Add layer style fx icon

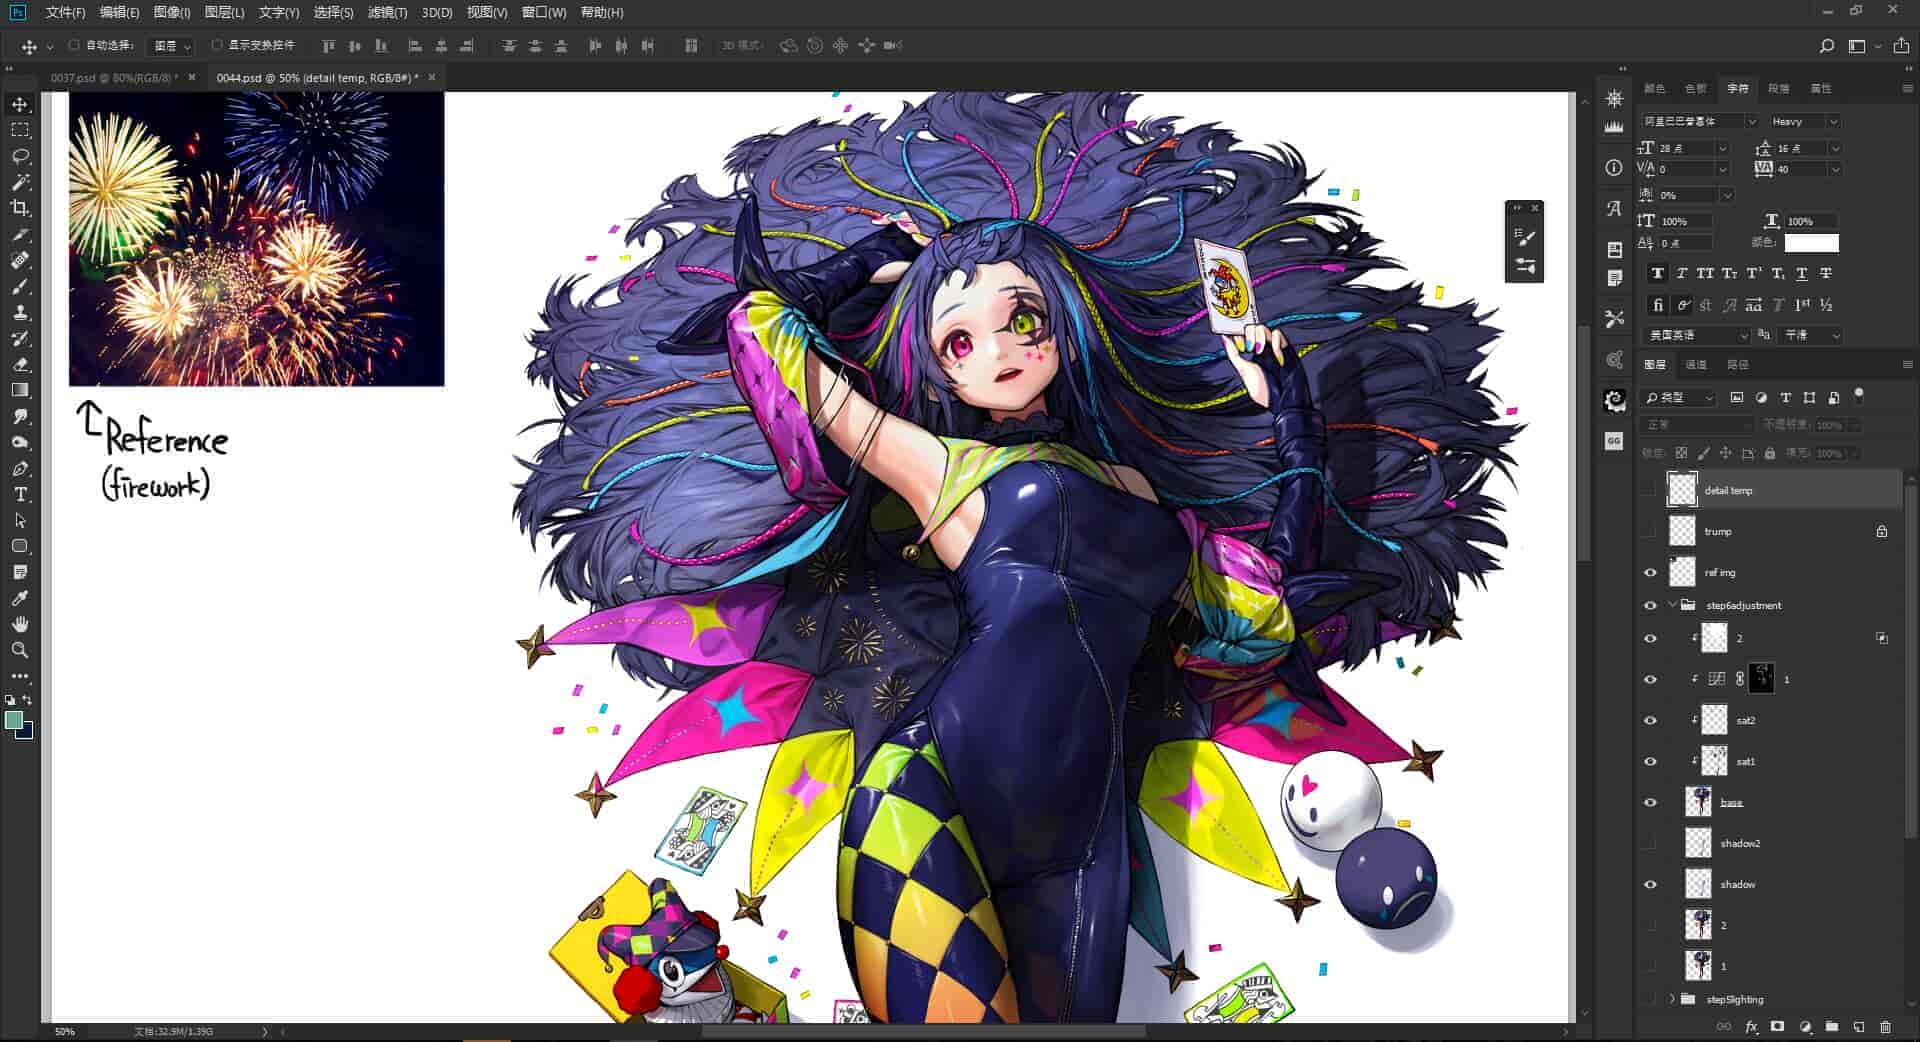pos(1751,1027)
